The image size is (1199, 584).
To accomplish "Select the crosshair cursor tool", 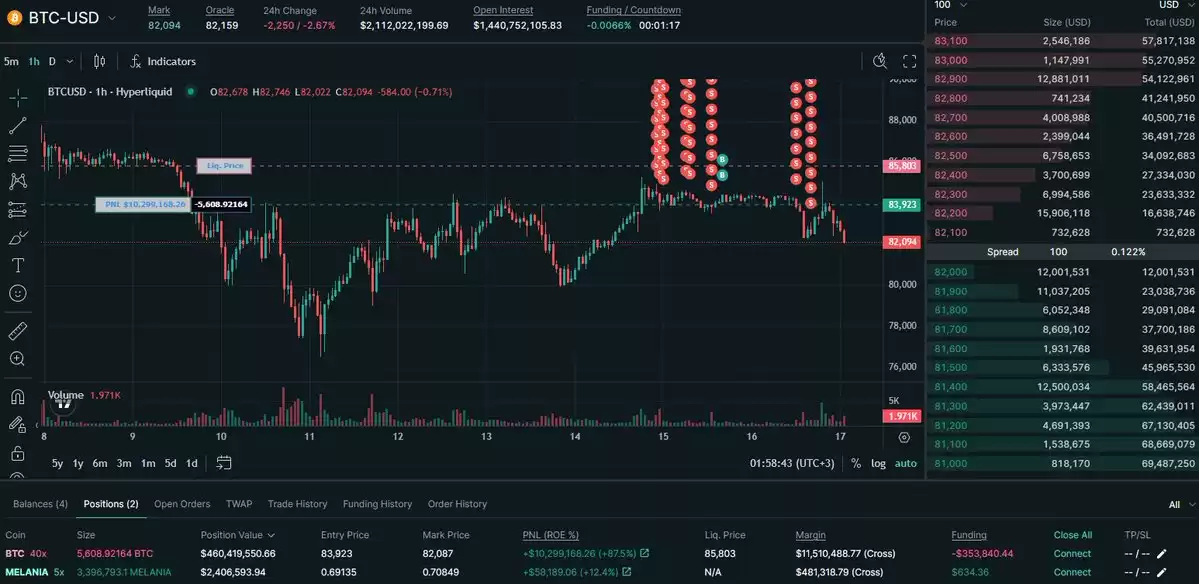I will click(x=18, y=97).
